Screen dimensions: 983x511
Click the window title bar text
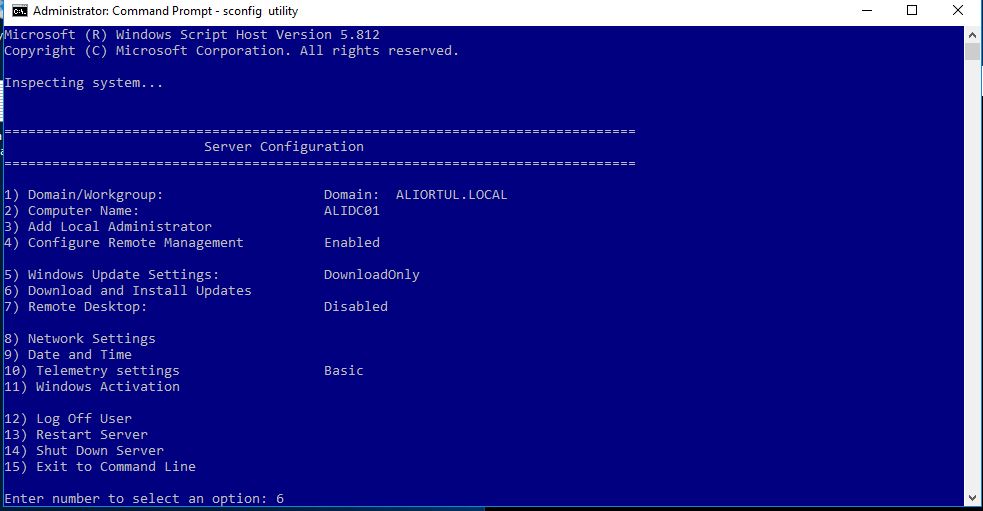pyautogui.click(x=165, y=11)
